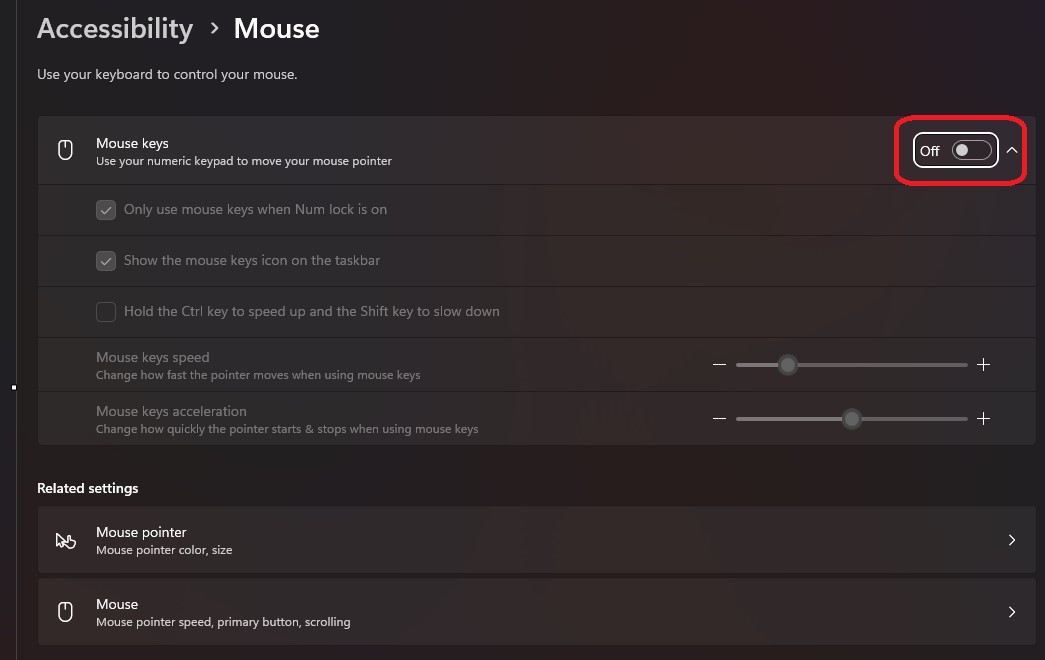Click plus icon for Mouse keys speed

(x=983, y=365)
